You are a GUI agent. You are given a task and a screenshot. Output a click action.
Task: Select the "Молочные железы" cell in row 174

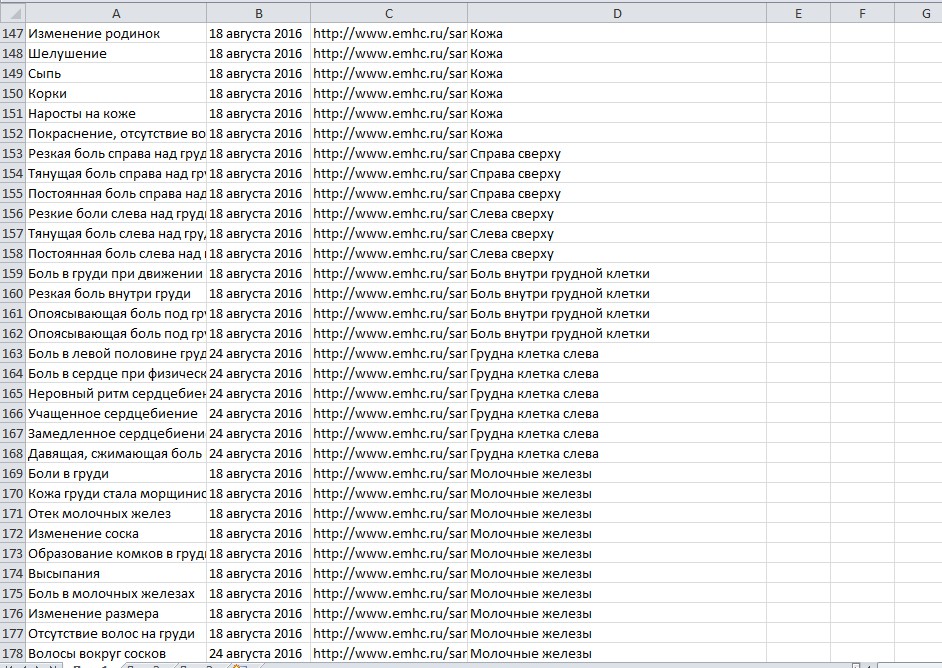(x=616, y=574)
